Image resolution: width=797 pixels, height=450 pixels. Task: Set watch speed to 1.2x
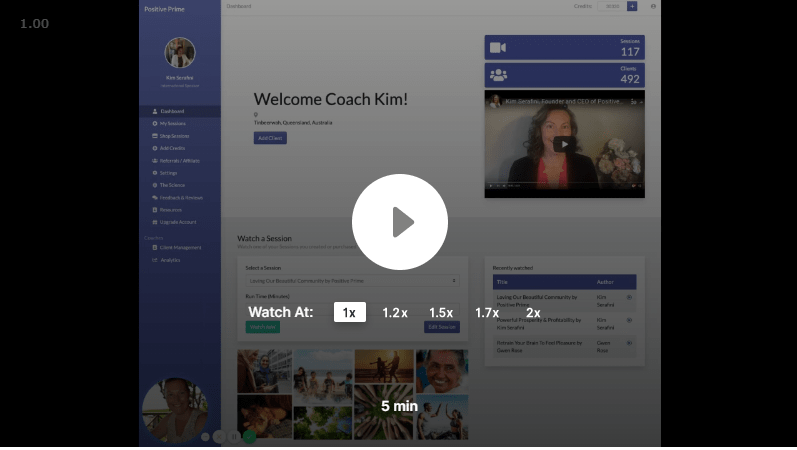pos(395,313)
